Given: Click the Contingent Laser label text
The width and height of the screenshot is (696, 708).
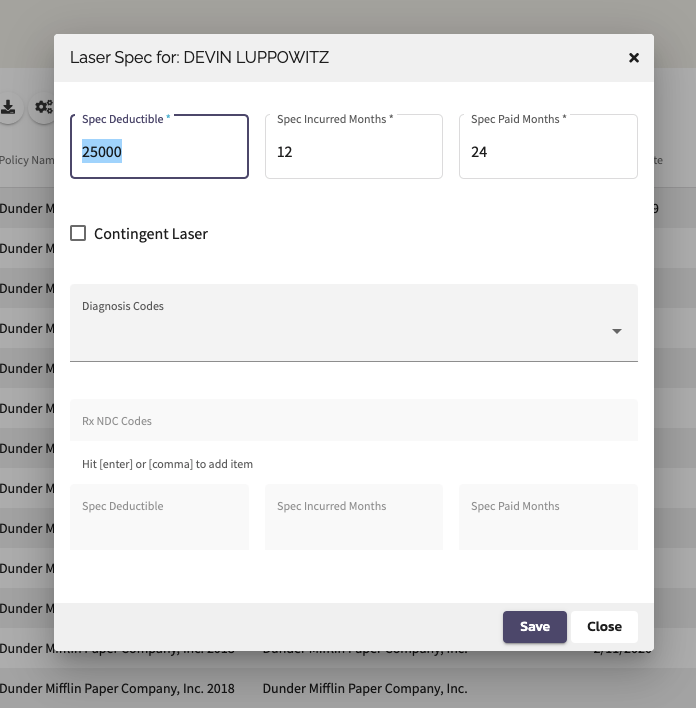Looking at the screenshot, I should (x=151, y=234).
